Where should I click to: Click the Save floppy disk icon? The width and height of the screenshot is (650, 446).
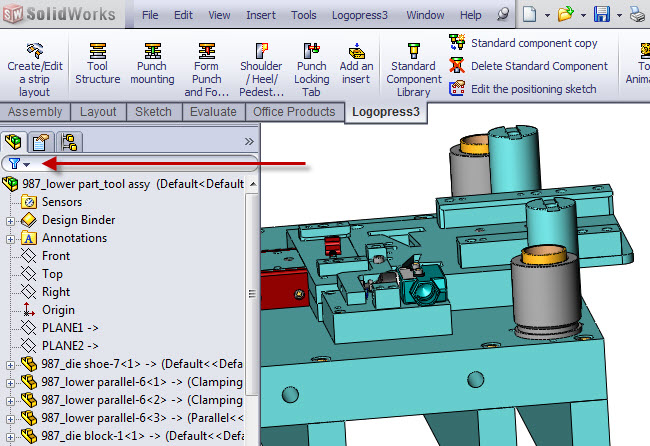[601, 15]
